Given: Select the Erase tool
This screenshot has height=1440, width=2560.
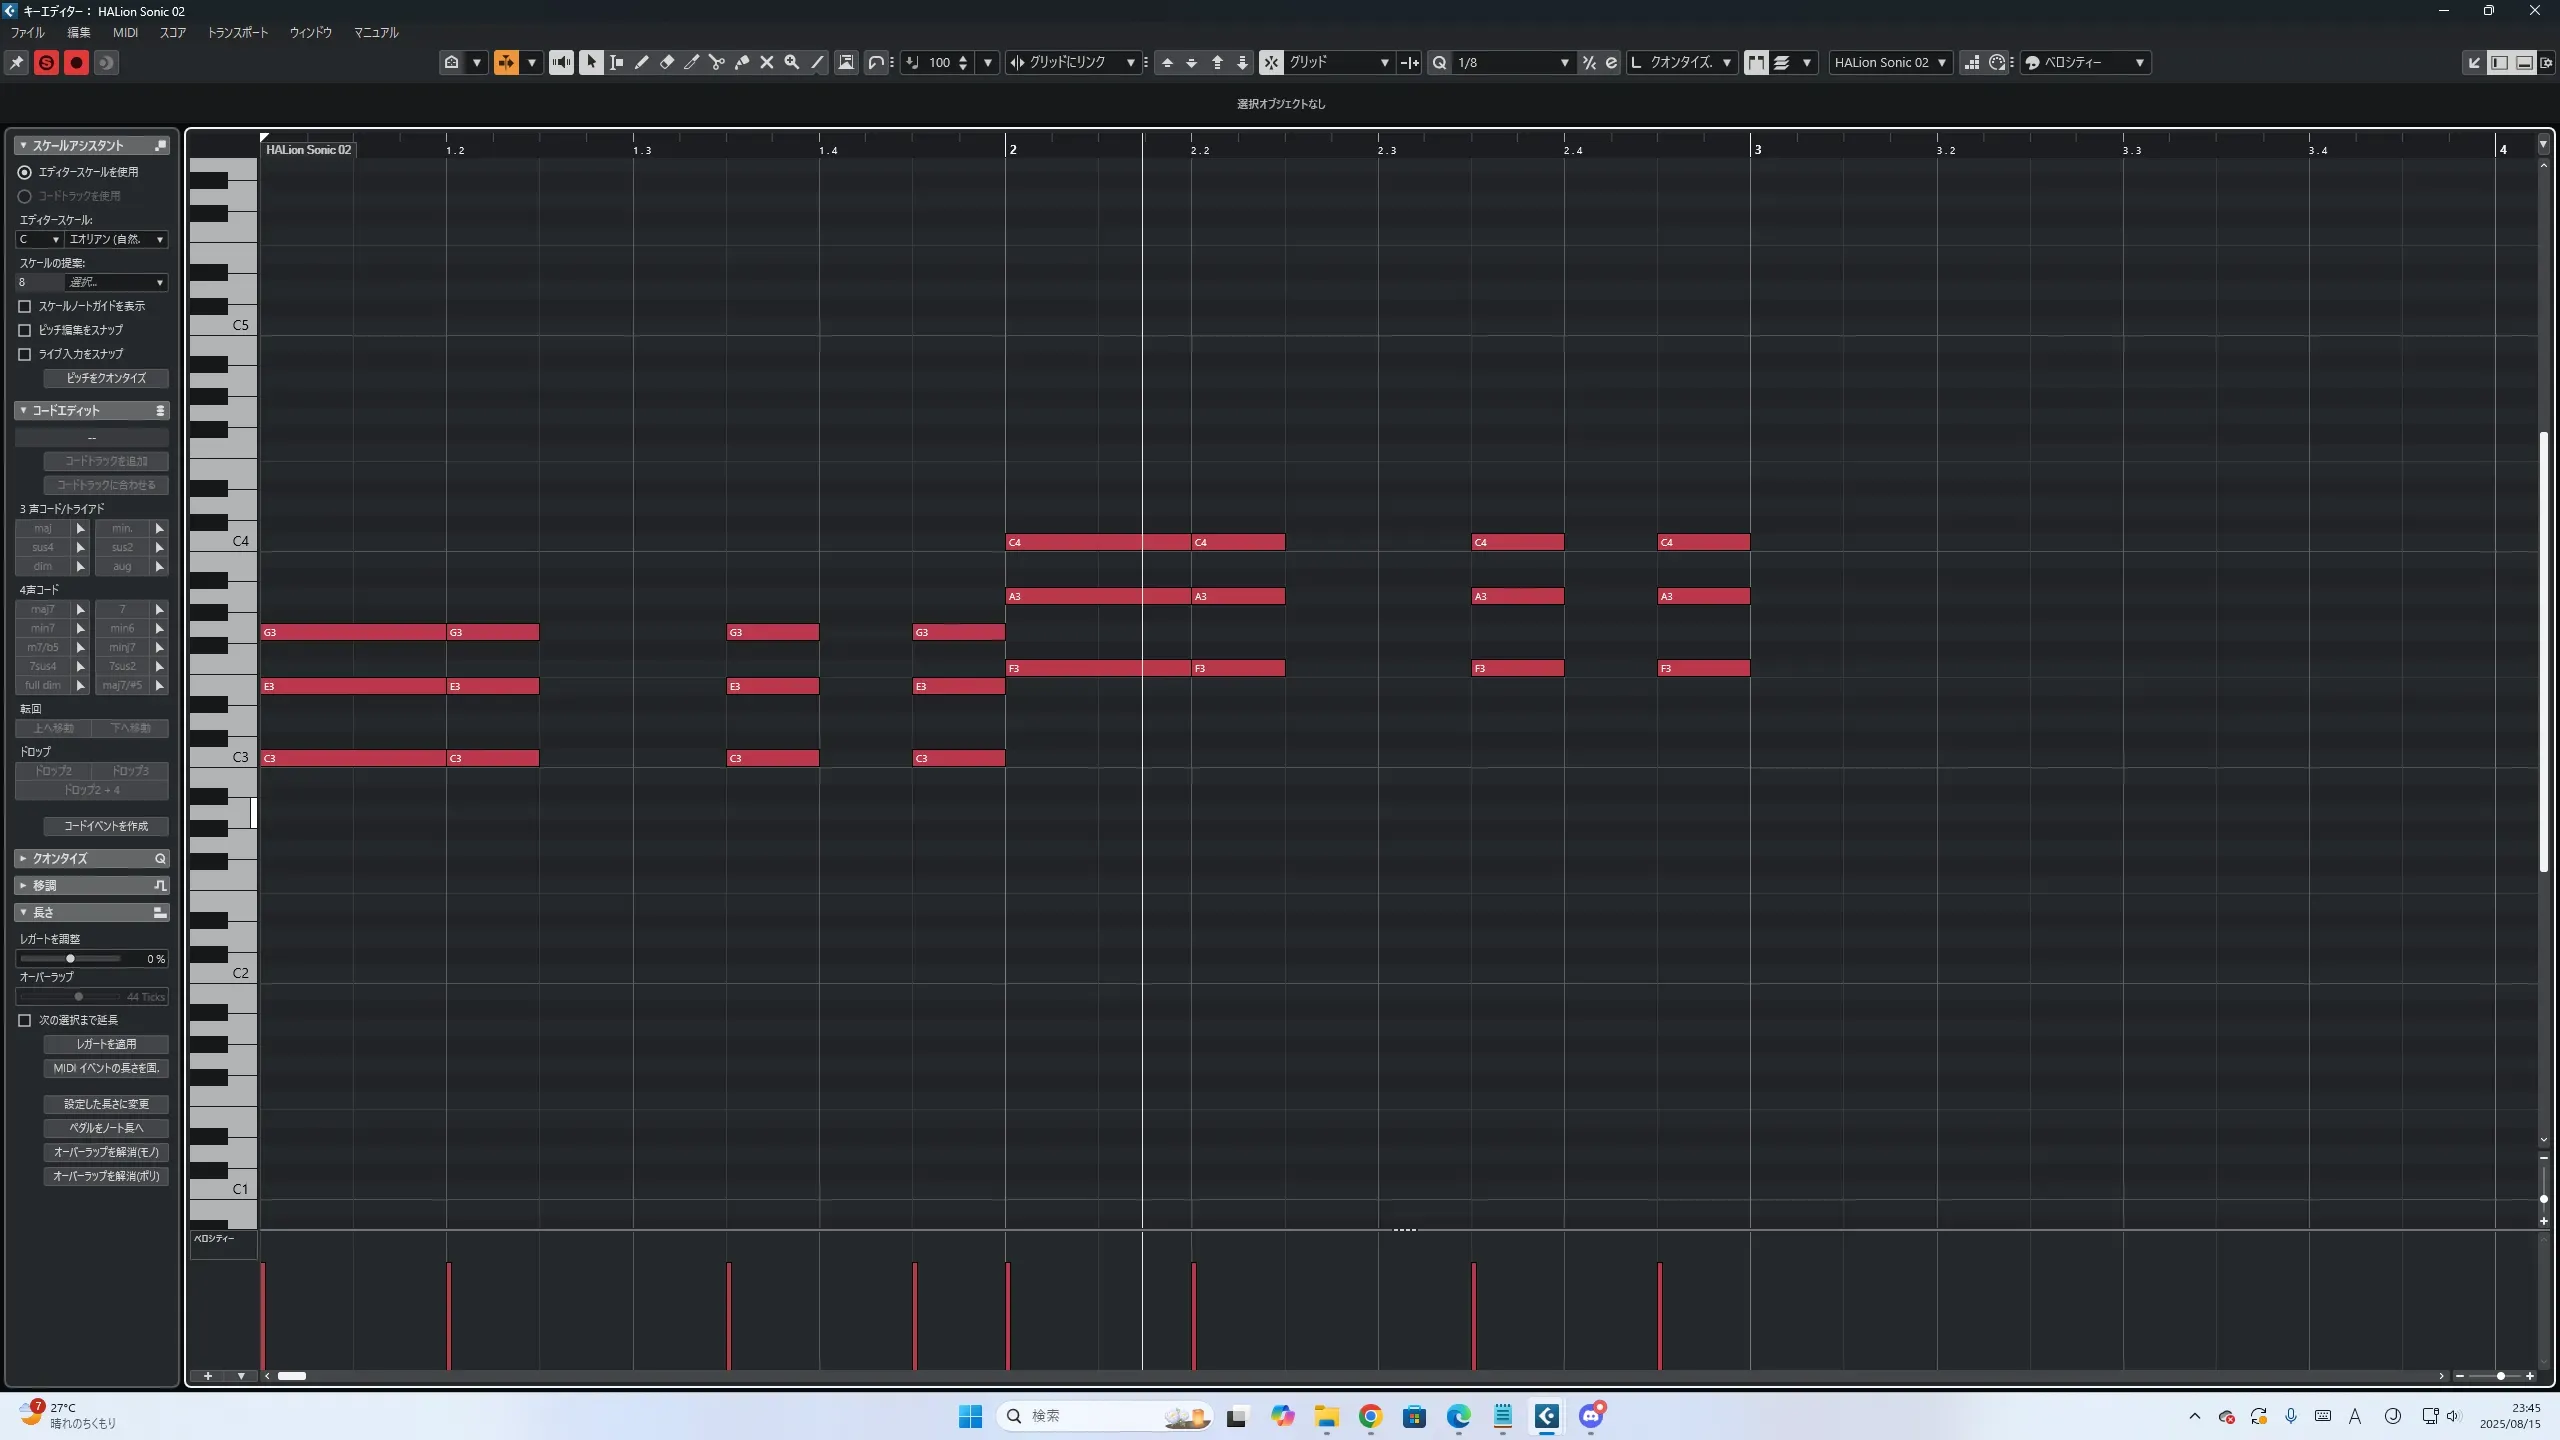Looking at the screenshot, I should [x=667, y=62].
